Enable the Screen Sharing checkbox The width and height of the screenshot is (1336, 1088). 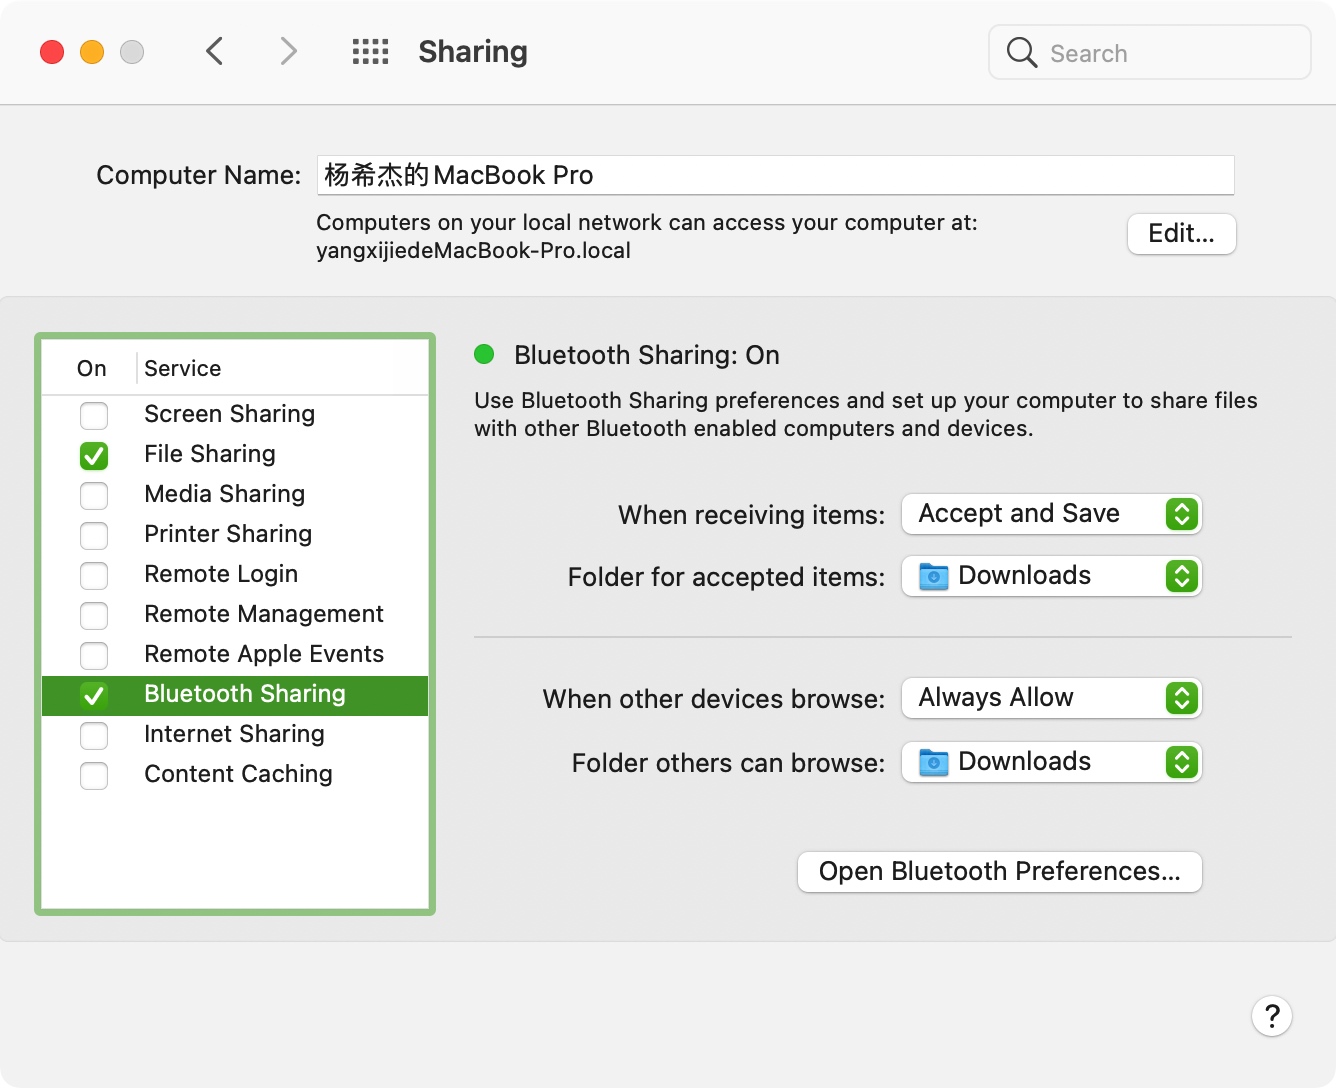[x=94, y=415]
